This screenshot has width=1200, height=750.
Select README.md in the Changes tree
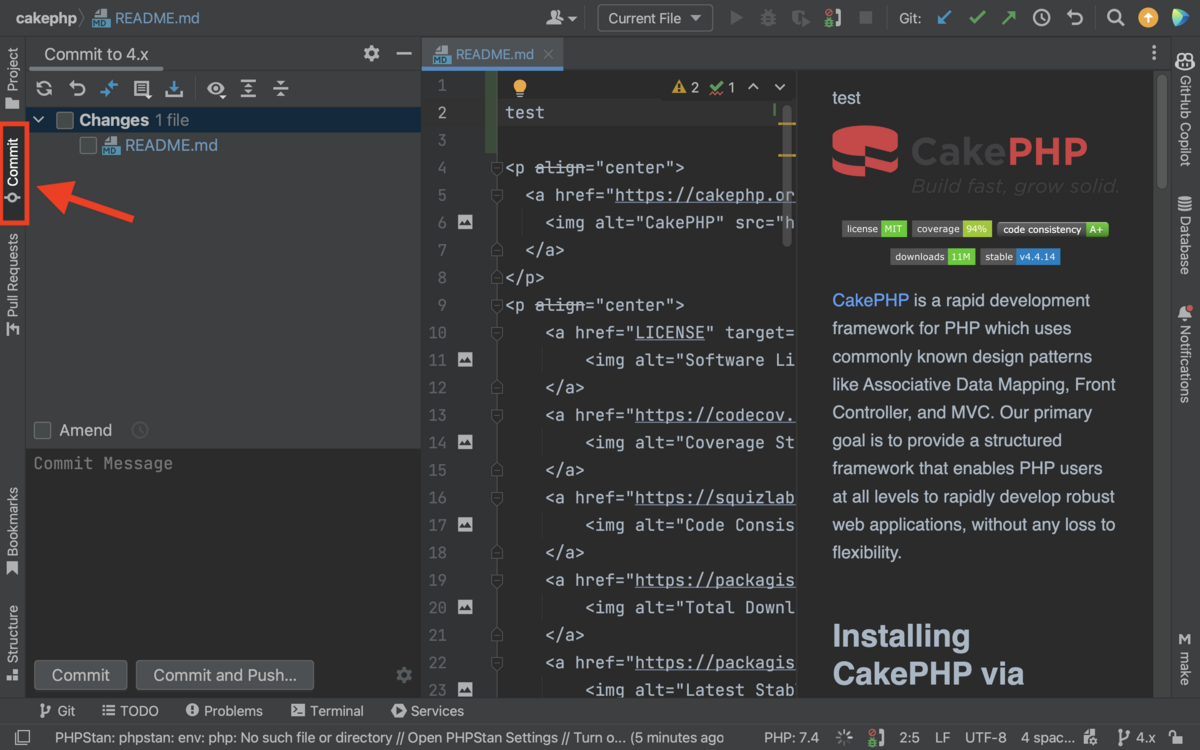pos(171,146)
